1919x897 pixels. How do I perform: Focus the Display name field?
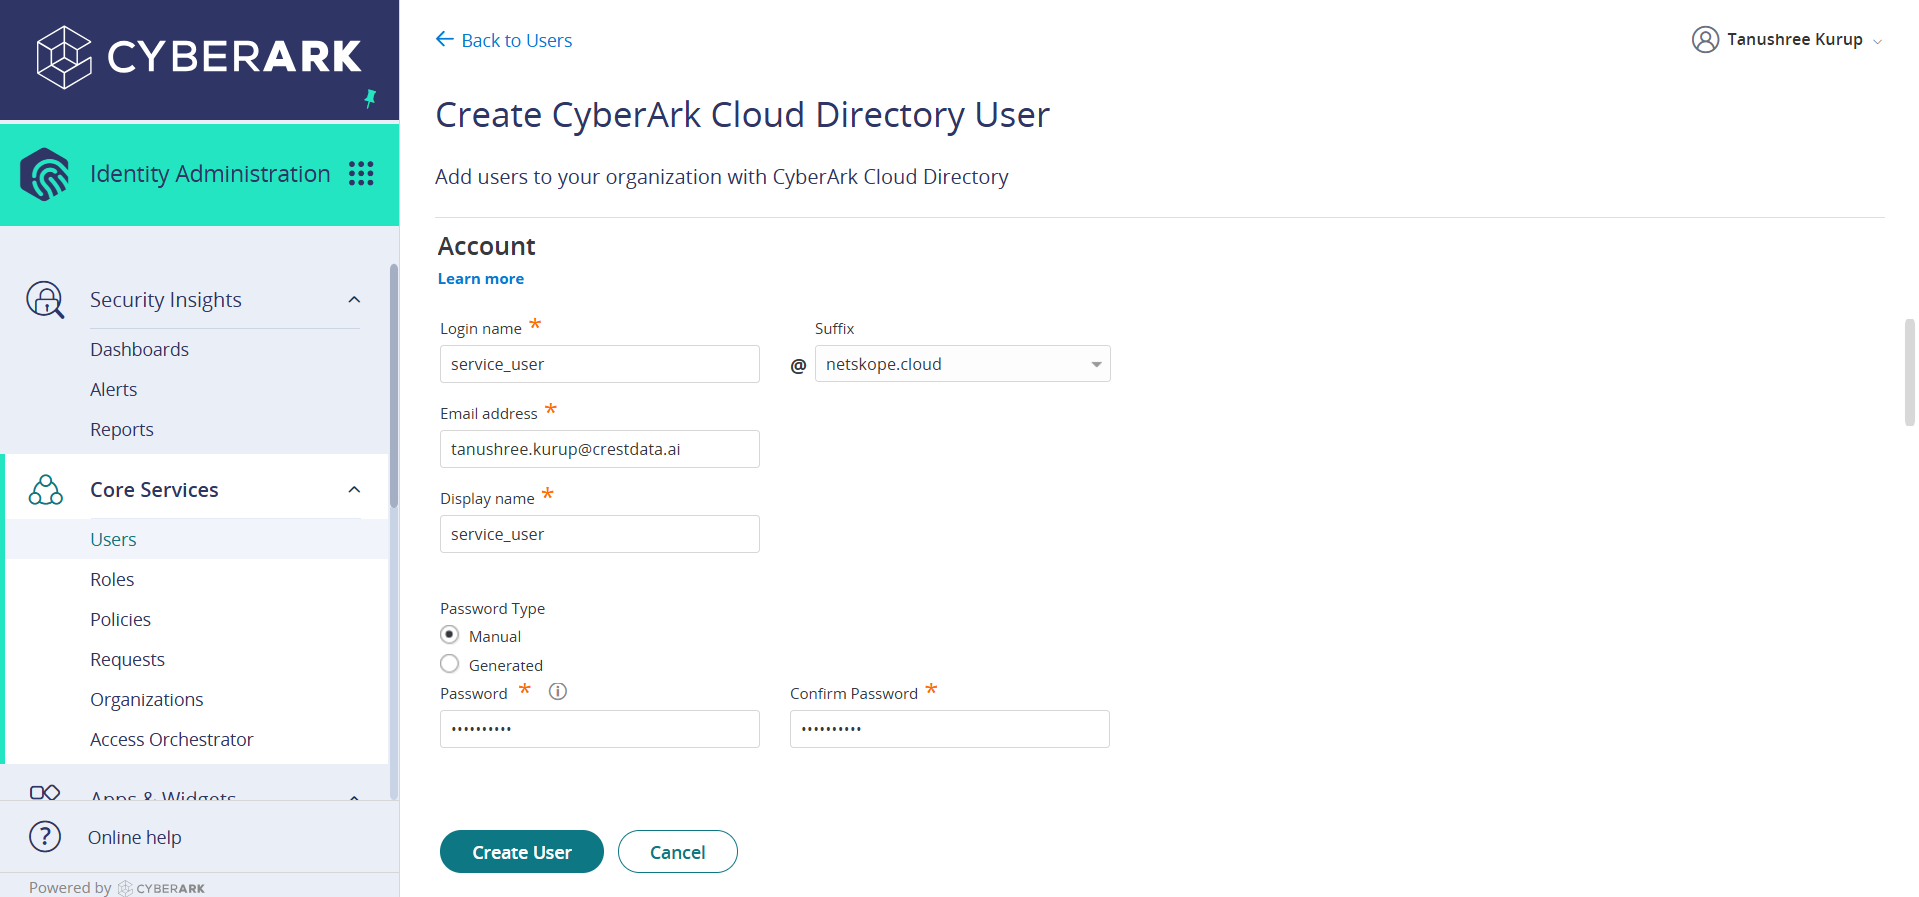click(x=600, y=534)
